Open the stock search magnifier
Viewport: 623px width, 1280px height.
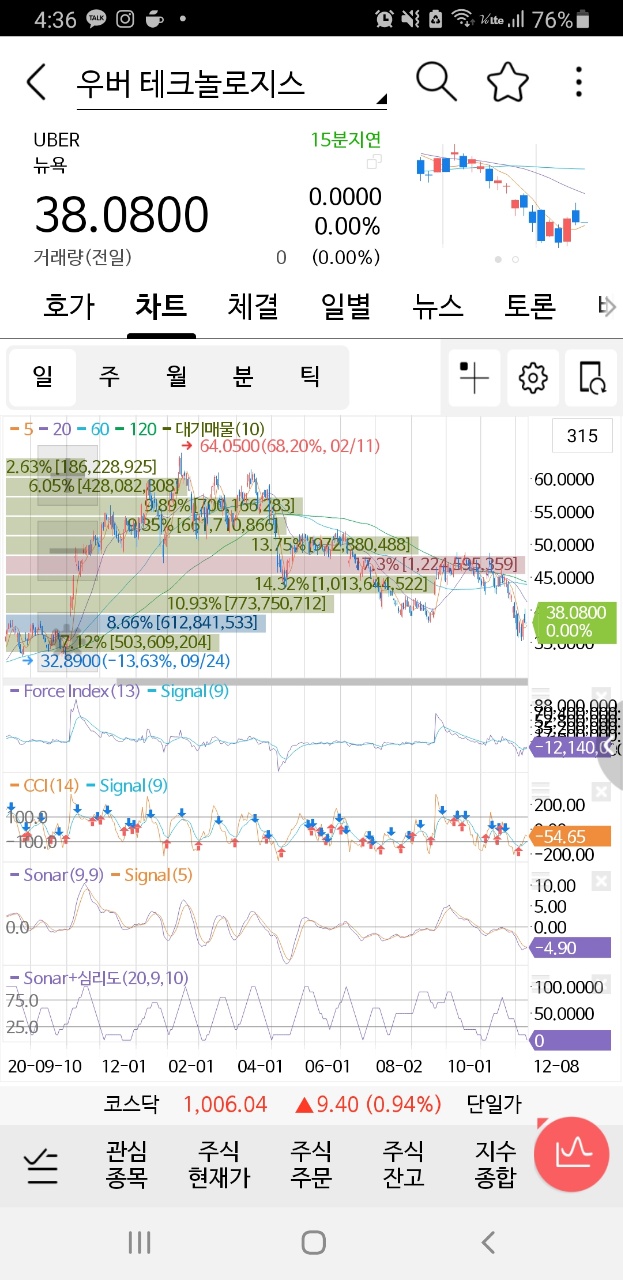click(436, 81)
